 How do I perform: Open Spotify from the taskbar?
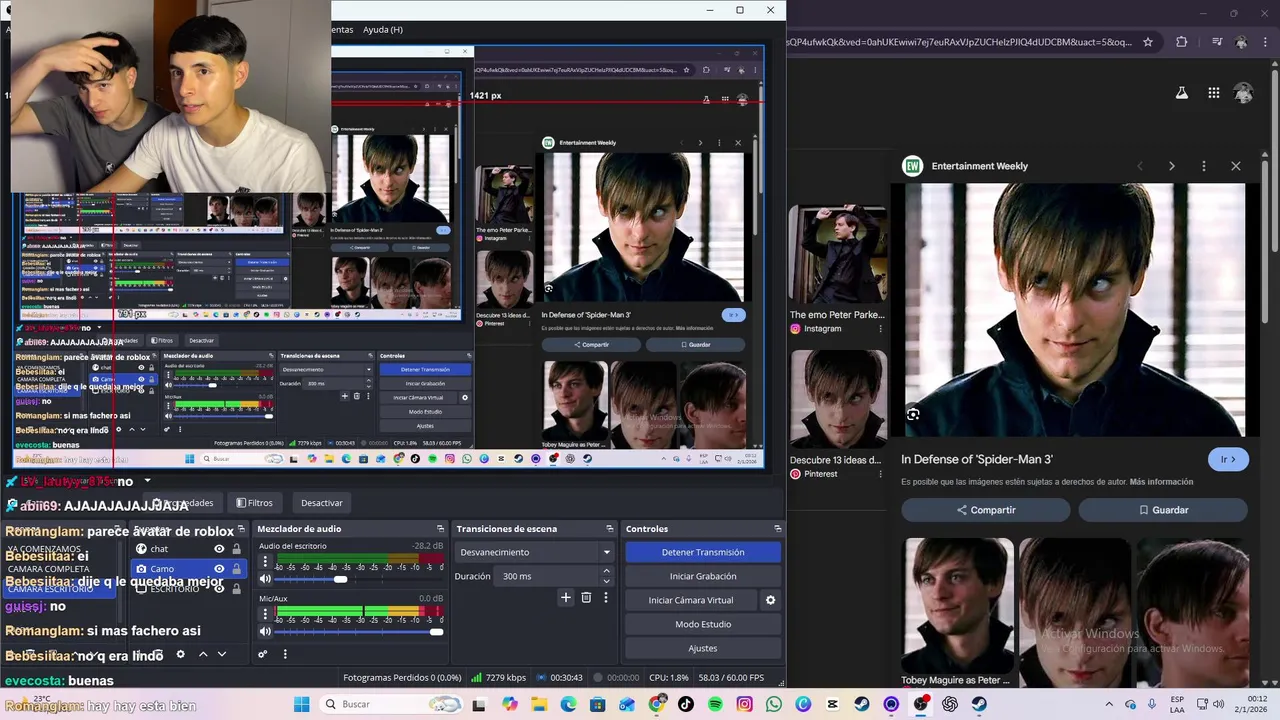[x=715, y=704]
